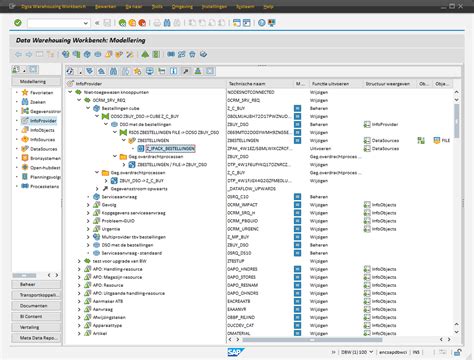Click the Expand all nodes icon in tree toolbar
This screenshot has width=474, height=360.
(89, 71)
